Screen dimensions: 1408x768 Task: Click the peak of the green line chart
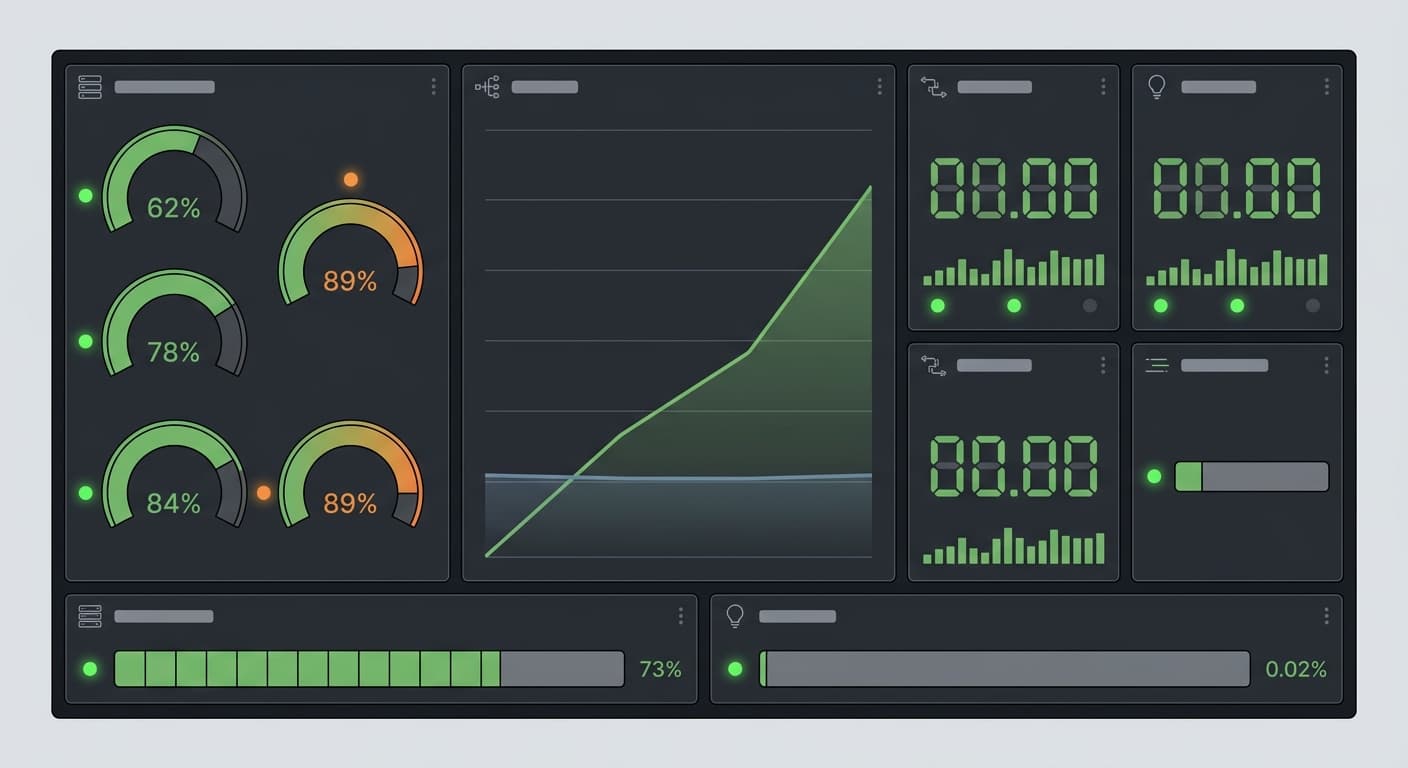[x=870, y=187]
